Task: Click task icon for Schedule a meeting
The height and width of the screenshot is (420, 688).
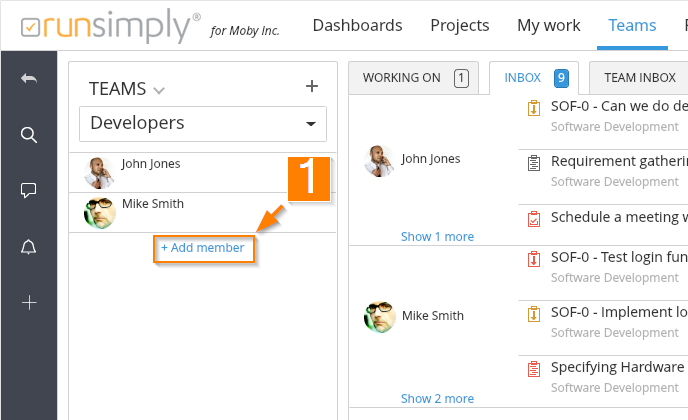Action: (x=533, y=217)
